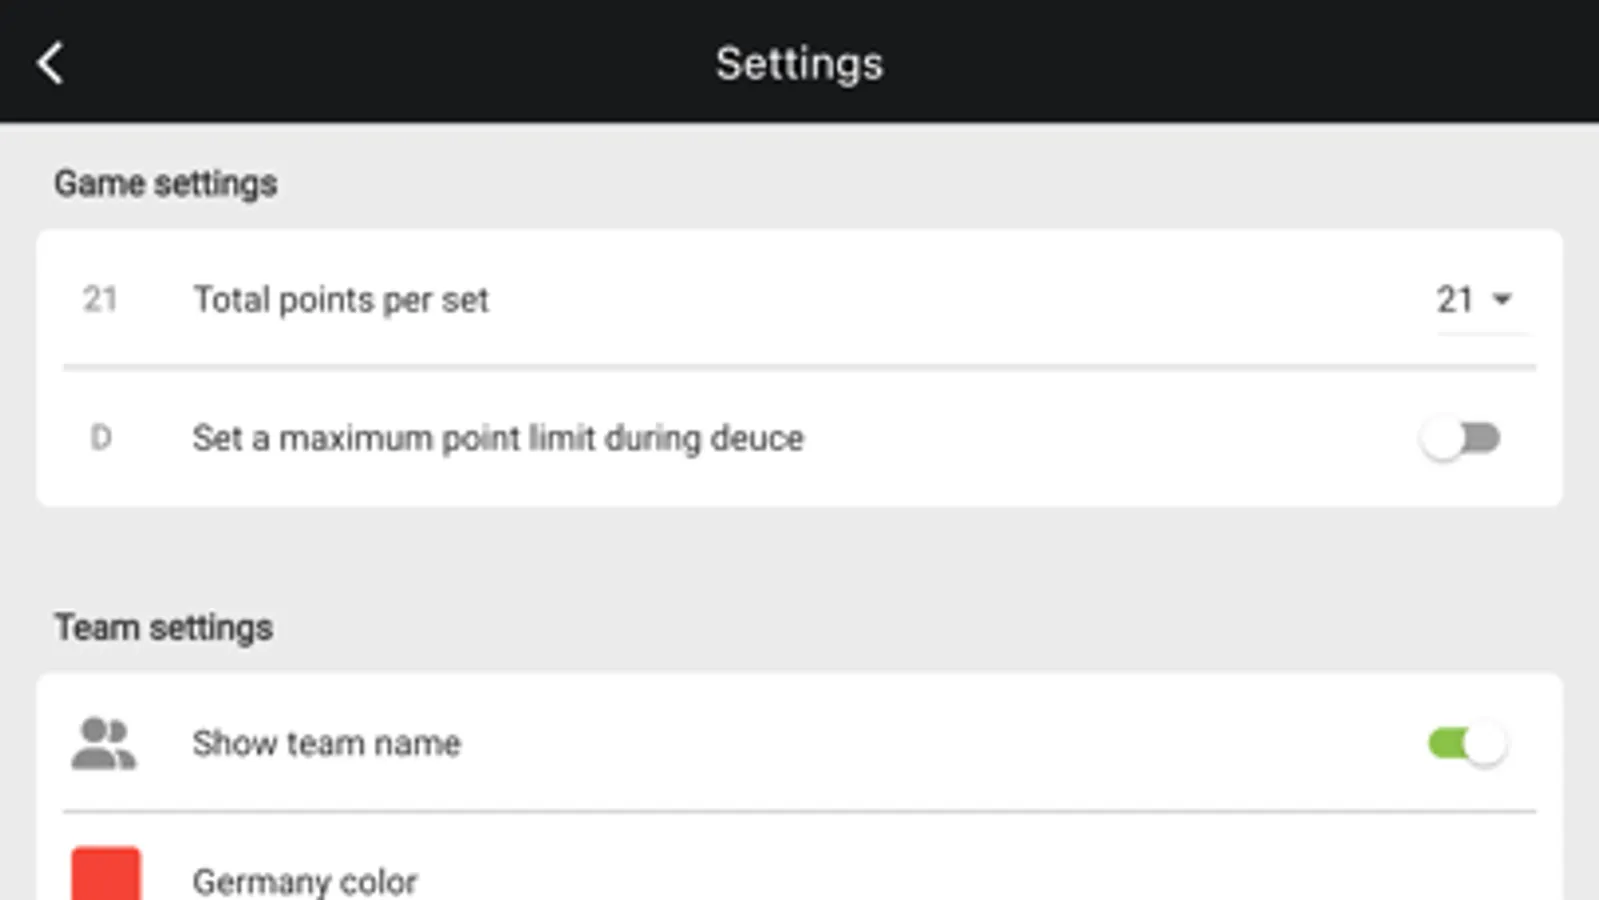Click the "Total points per set" label
Image resolution: width=1599 pixels, height=900 pixels.
[x=341, y=299]
